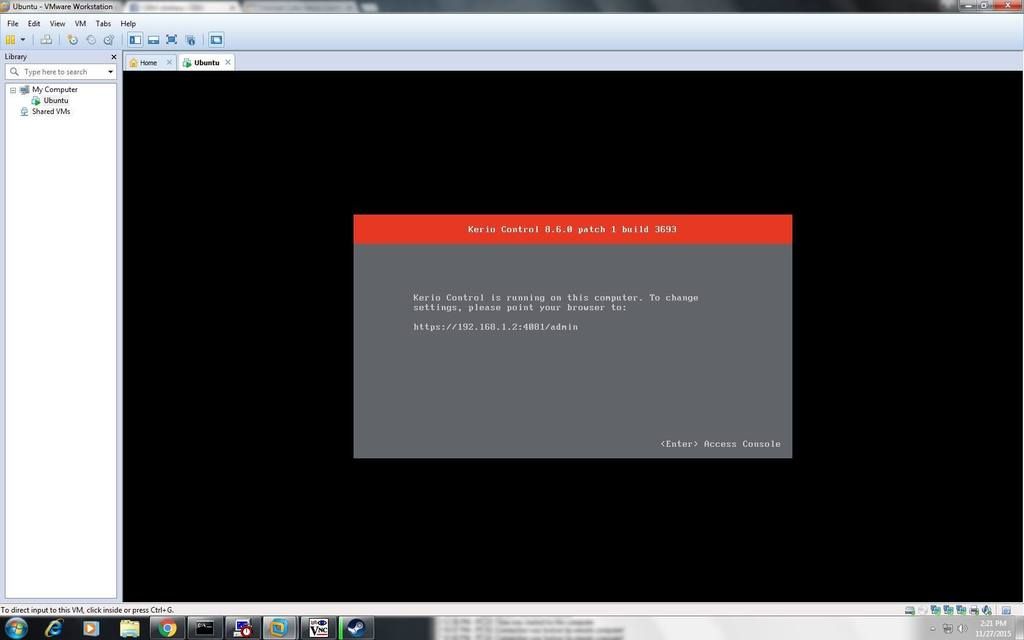This screenshot has height=640, width=1024.
Task: Close the Ubuntu tab
Action: click(x=228, y=62)
